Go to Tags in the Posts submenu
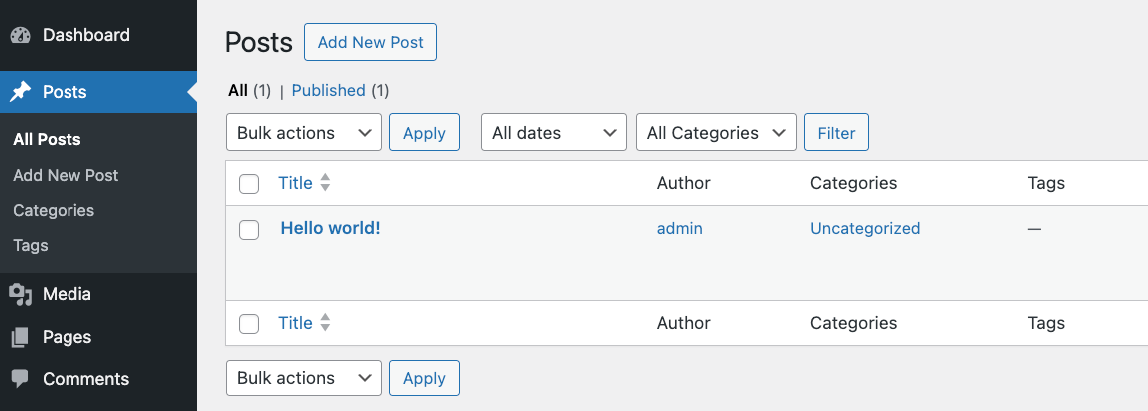This screenshot has width=1148, height=411. pyautogui.click(x=31, y=245)
